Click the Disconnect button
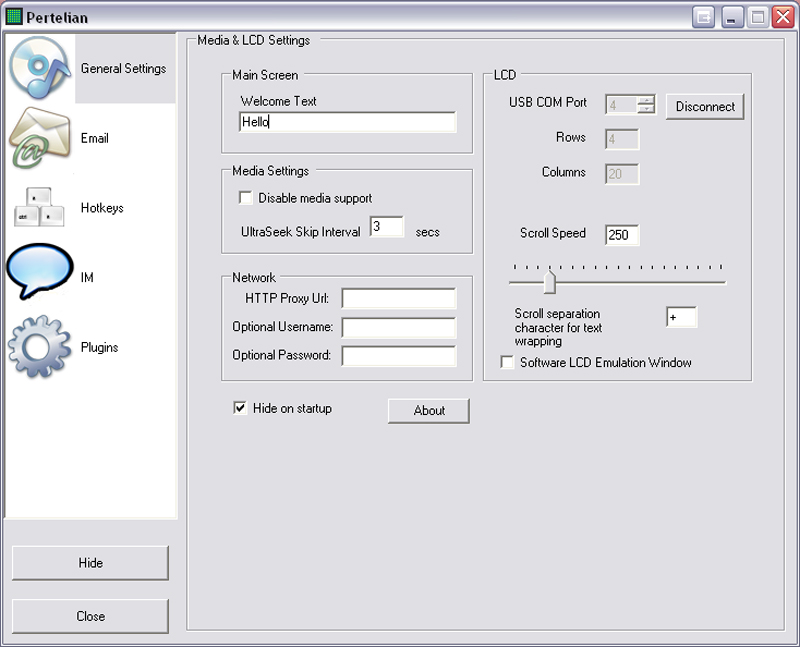This screenshot has height=647, width=800. [705, 107]
